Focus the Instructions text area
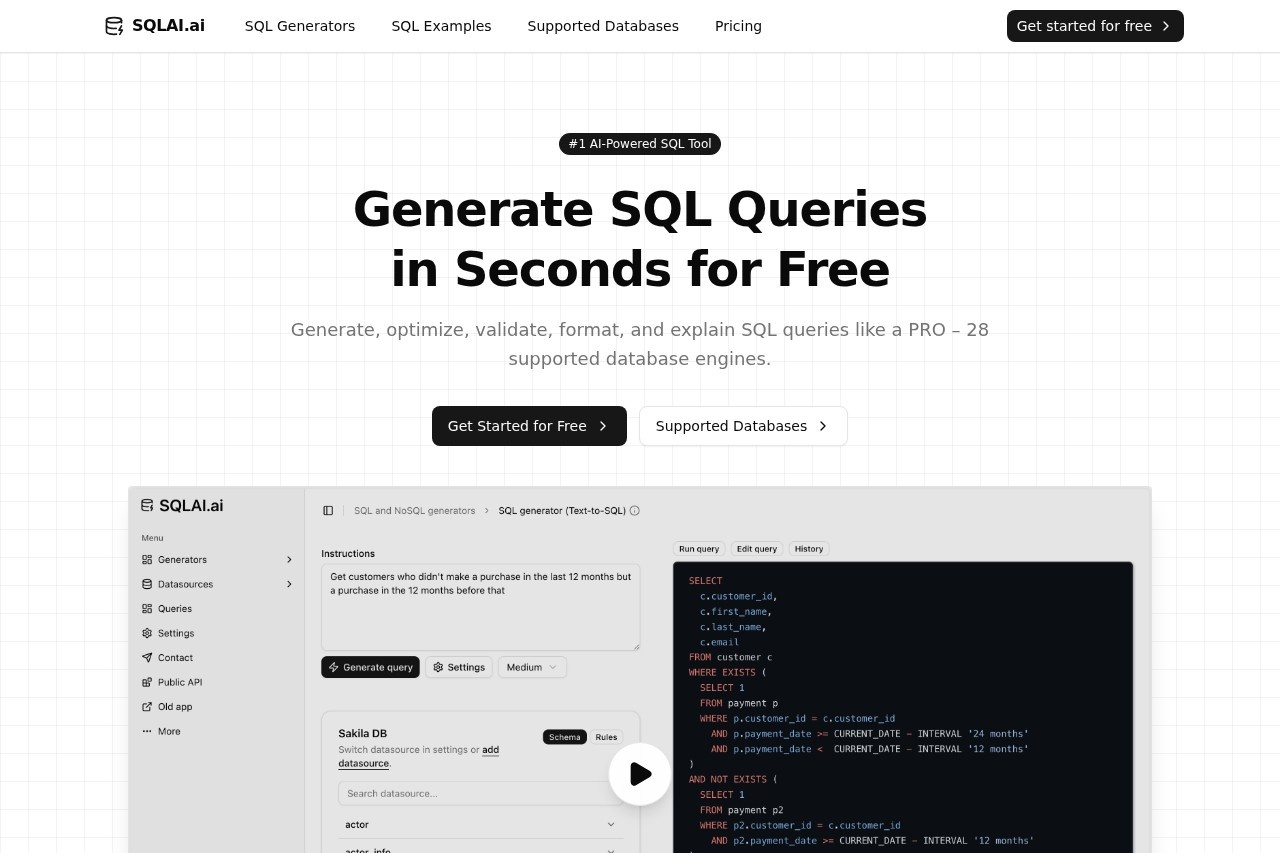Viewport: 1280px width, 853px height. pos(481,607)
